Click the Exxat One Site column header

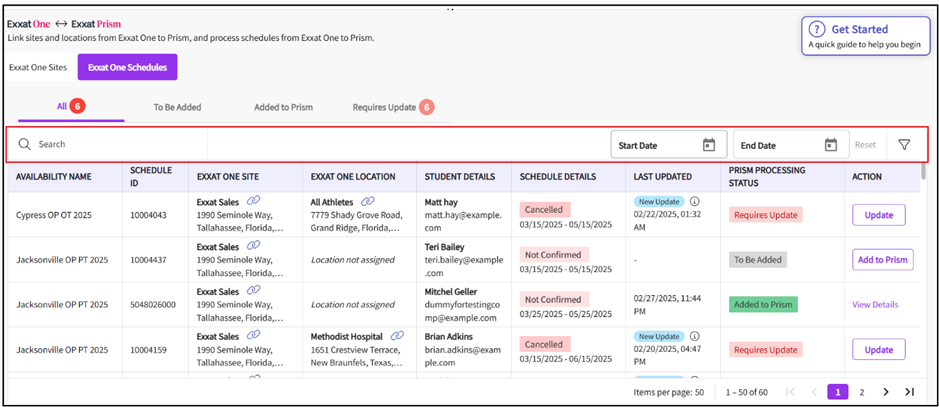[x=228, y=177]
